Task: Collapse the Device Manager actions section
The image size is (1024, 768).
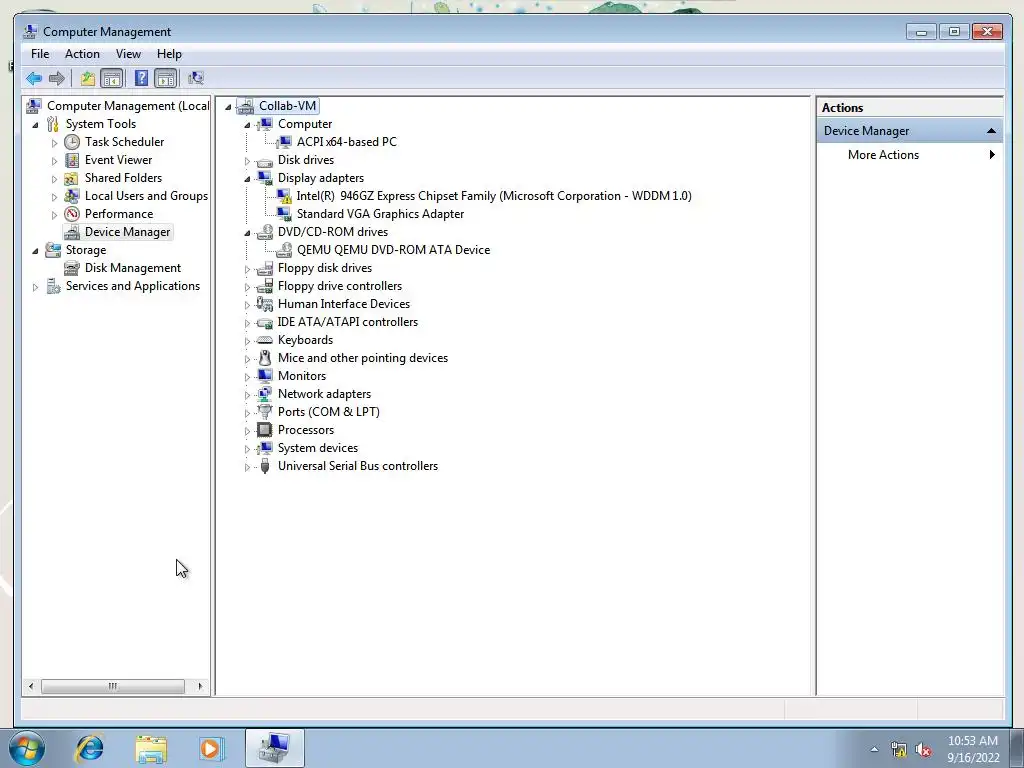Action: point(991,131)
